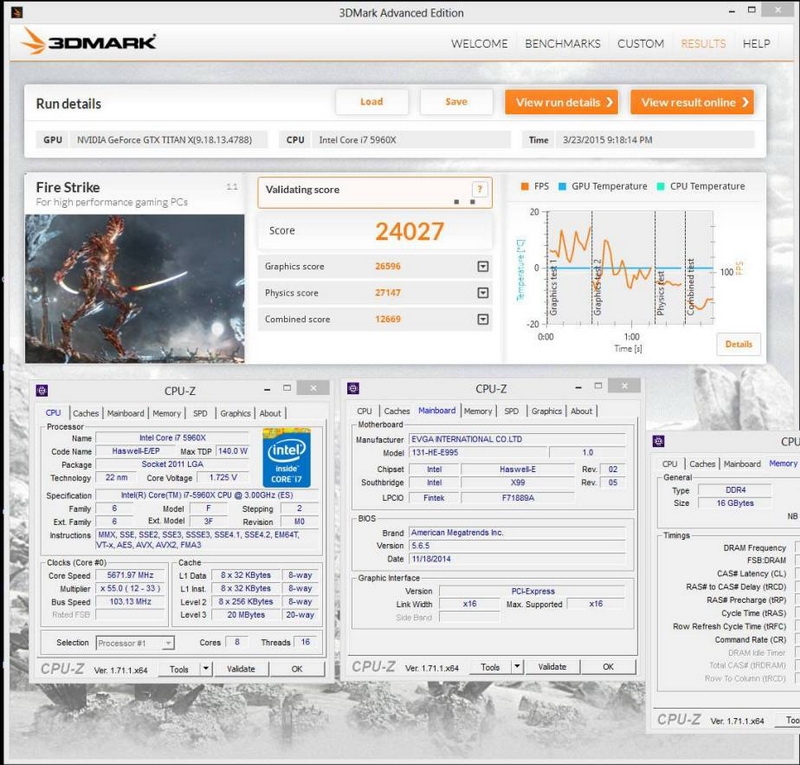
Task: Click Core Speed value 5671.97 MHz
Action: coord(130,575)
